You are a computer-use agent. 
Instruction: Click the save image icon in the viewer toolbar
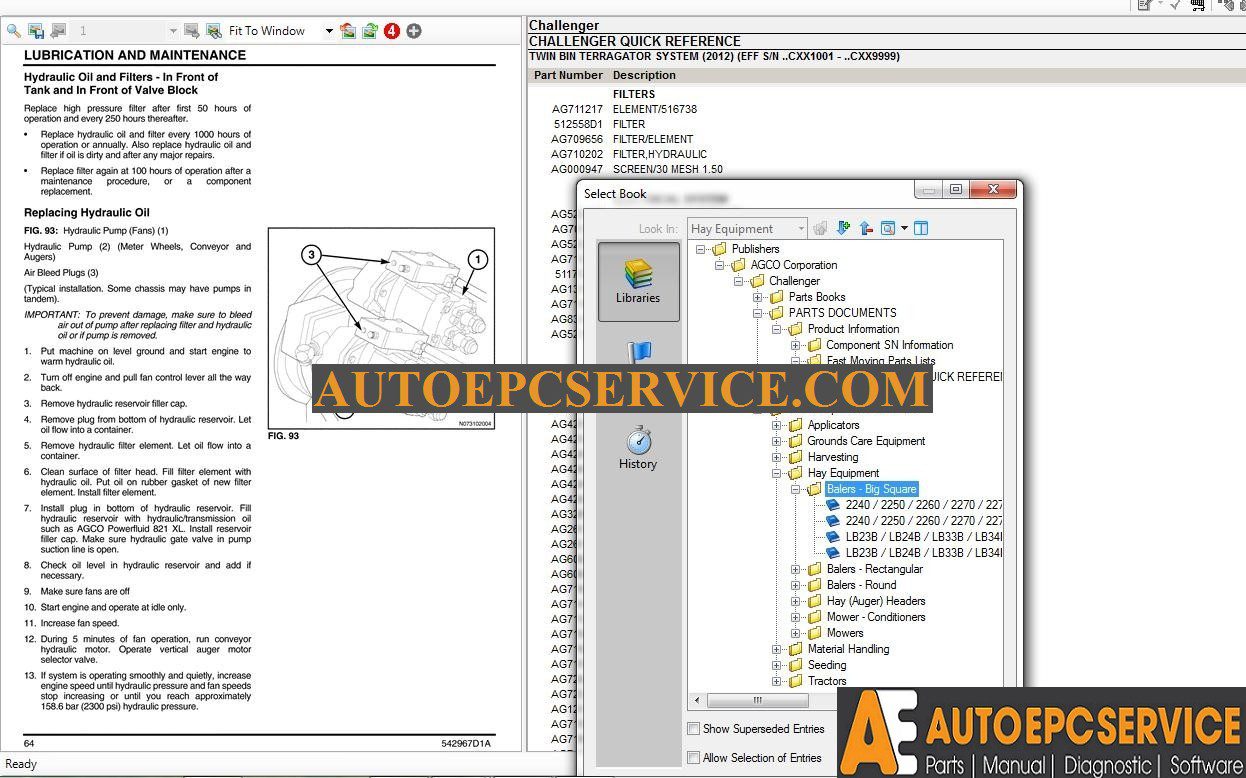click(x=36, y=31)
